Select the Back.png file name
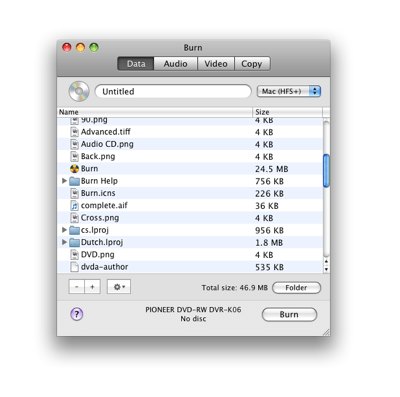400x397 pixels. pyautogui.click(x=98, y=157)
